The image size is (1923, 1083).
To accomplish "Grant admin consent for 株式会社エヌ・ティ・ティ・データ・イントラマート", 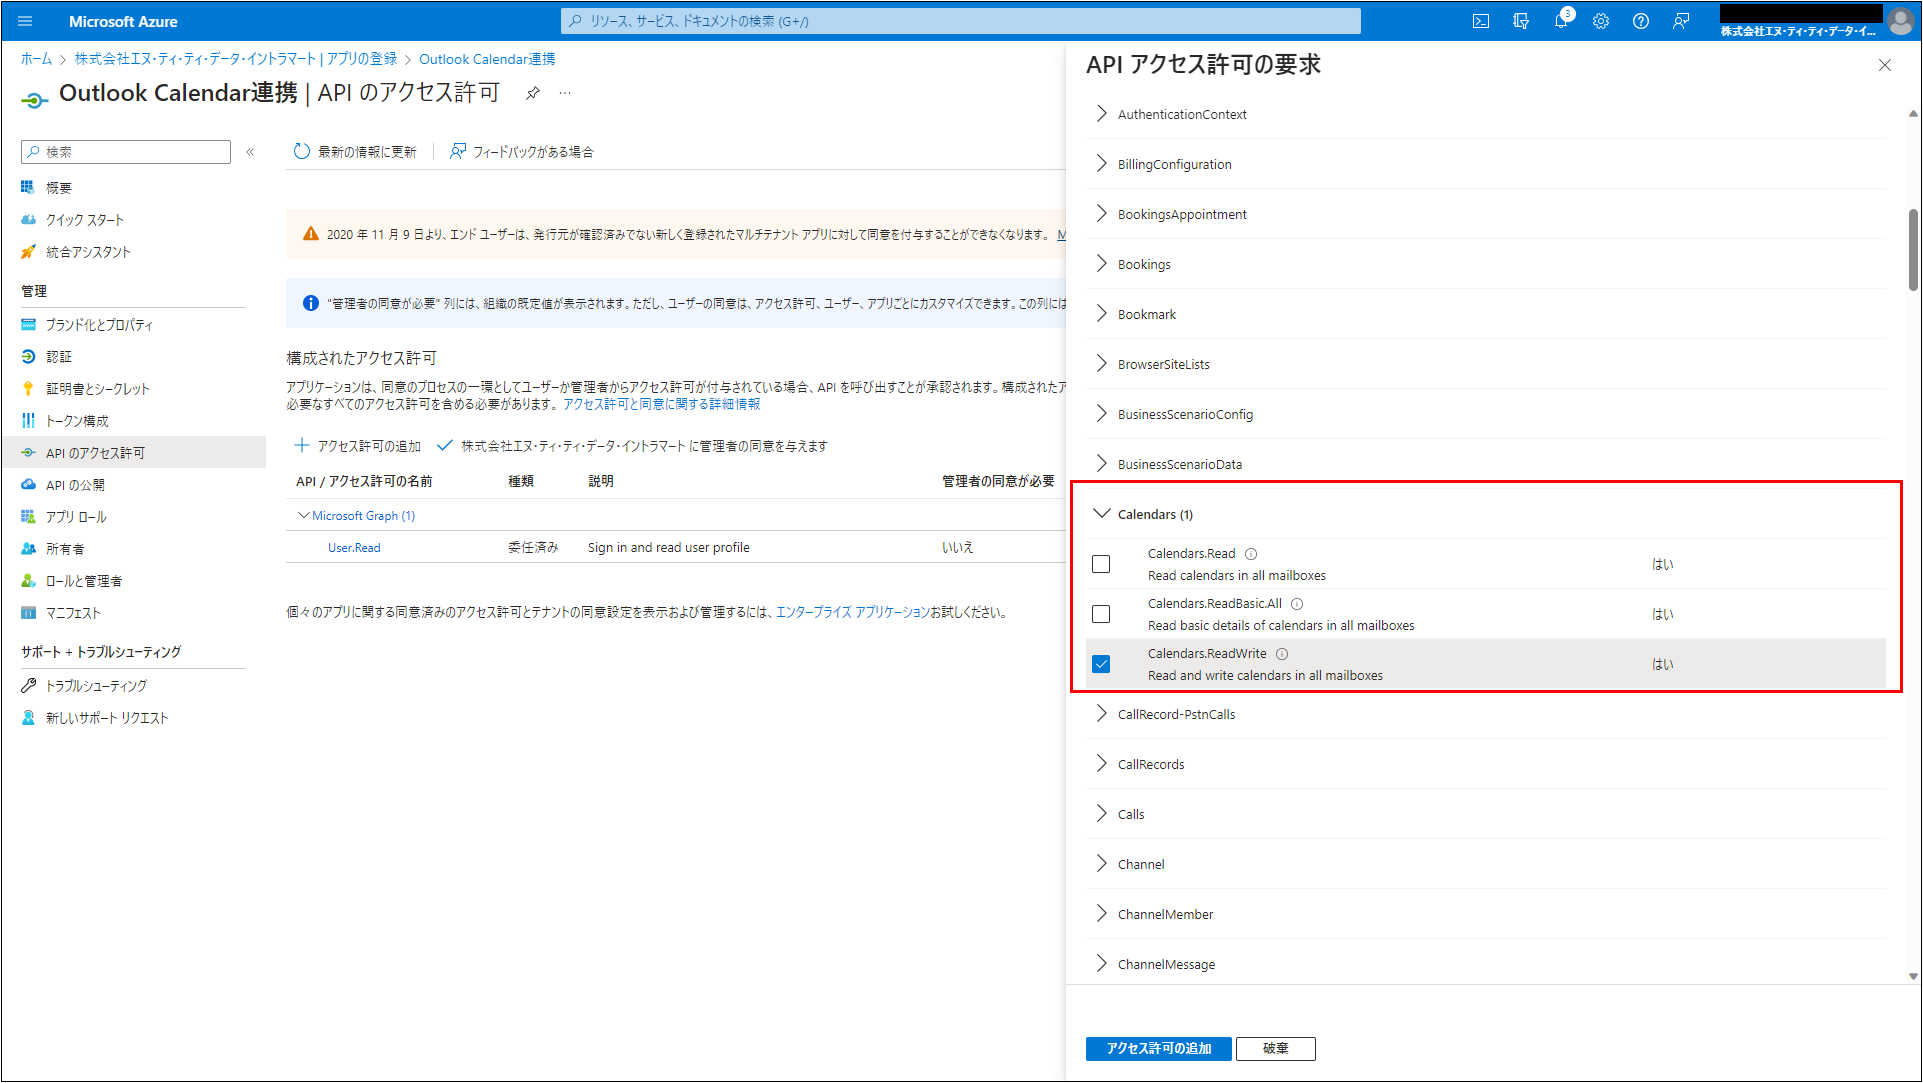I will tap(633, 446).
